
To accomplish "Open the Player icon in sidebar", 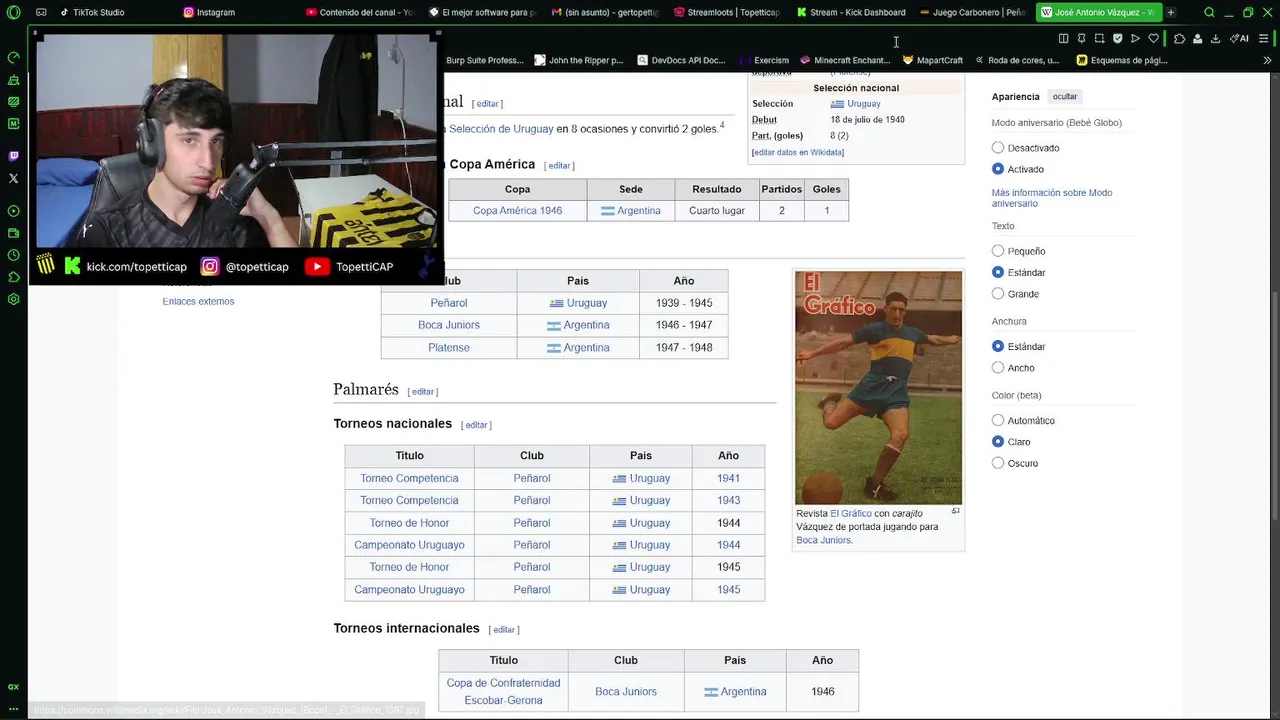I will (13, 211).
